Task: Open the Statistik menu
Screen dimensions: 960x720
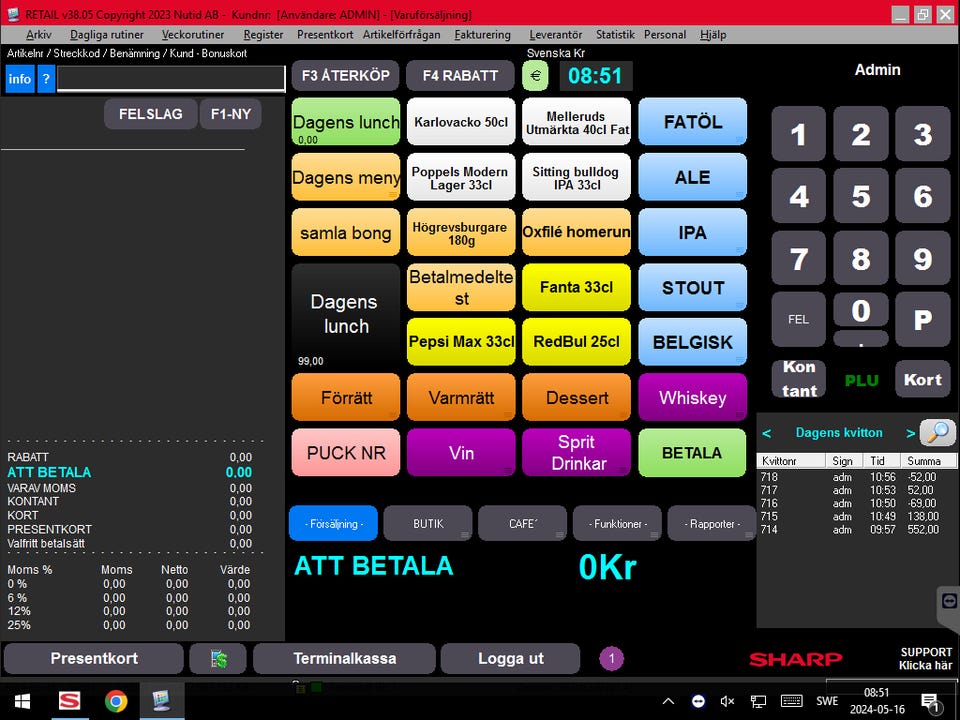Action: [615, 34]
